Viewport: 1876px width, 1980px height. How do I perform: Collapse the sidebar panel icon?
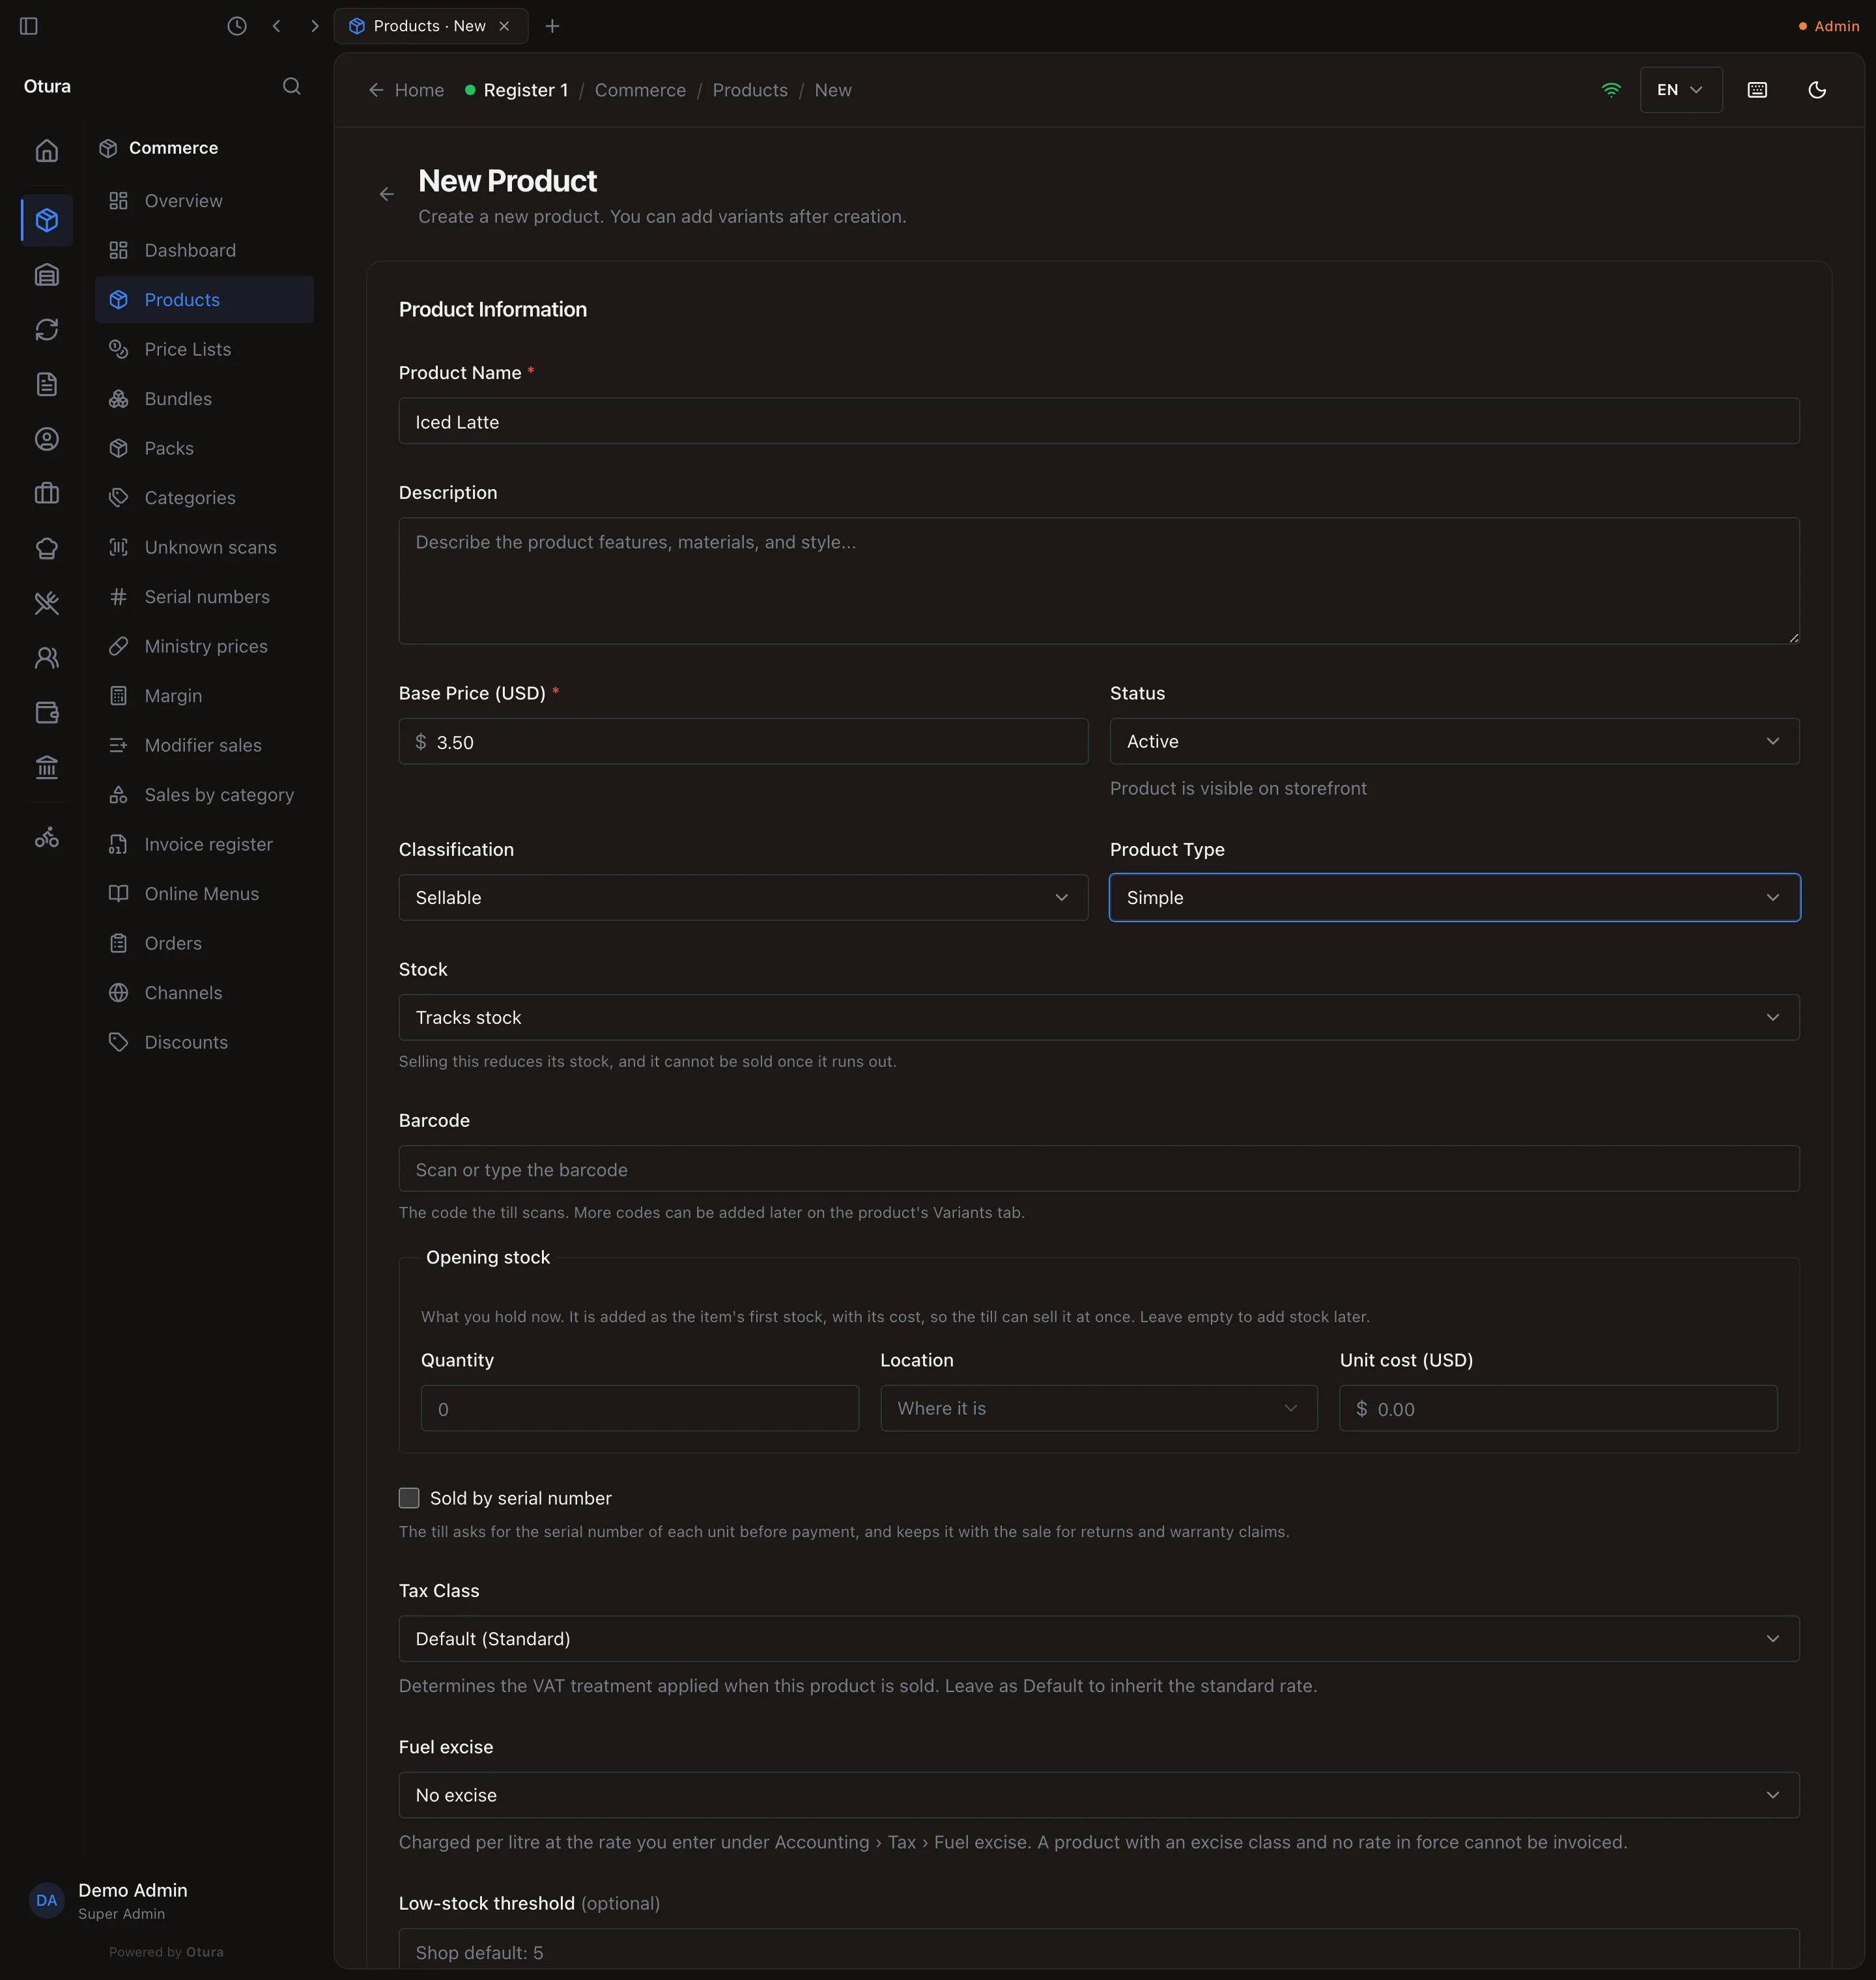click(29, 26)
